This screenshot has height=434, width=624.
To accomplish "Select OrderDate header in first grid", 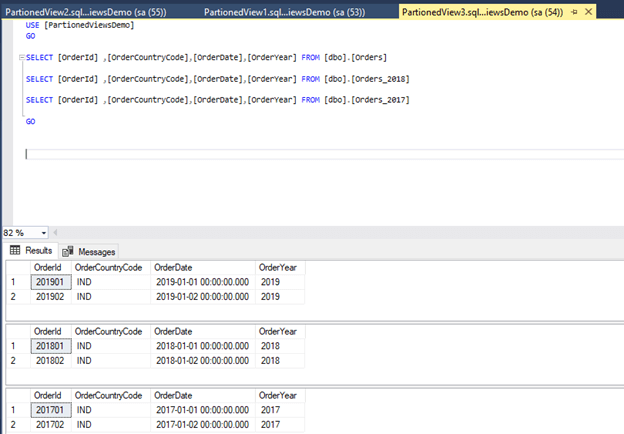I will 203,267.
